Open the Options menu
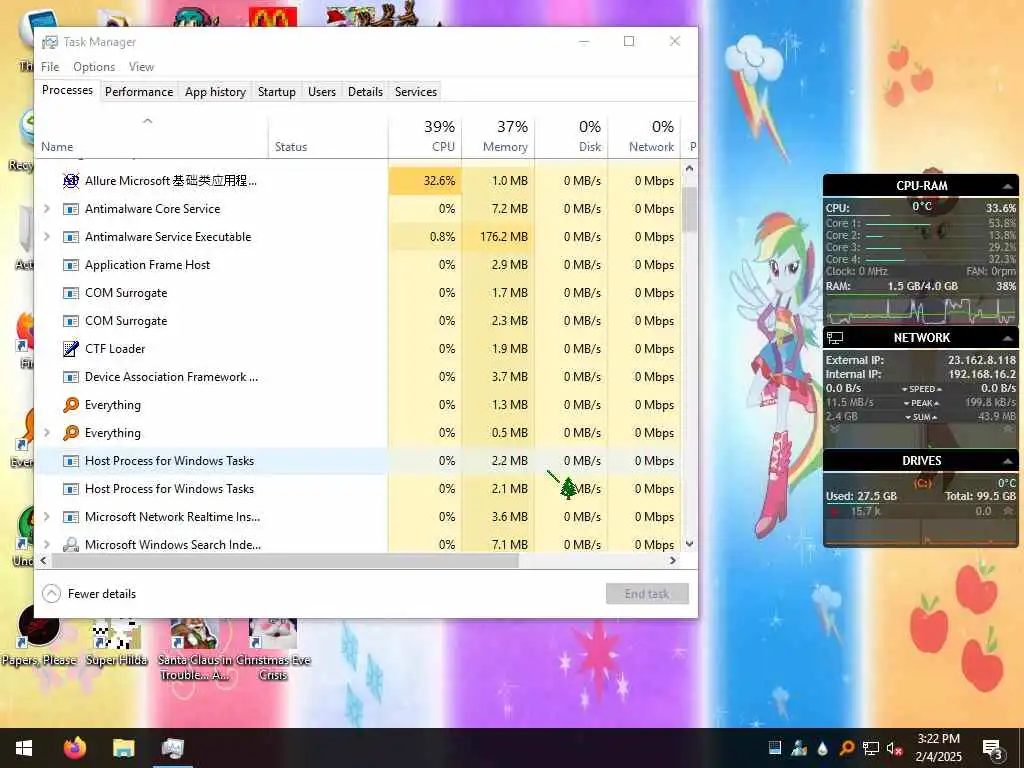1024x768 pixels. pos(94,67)
